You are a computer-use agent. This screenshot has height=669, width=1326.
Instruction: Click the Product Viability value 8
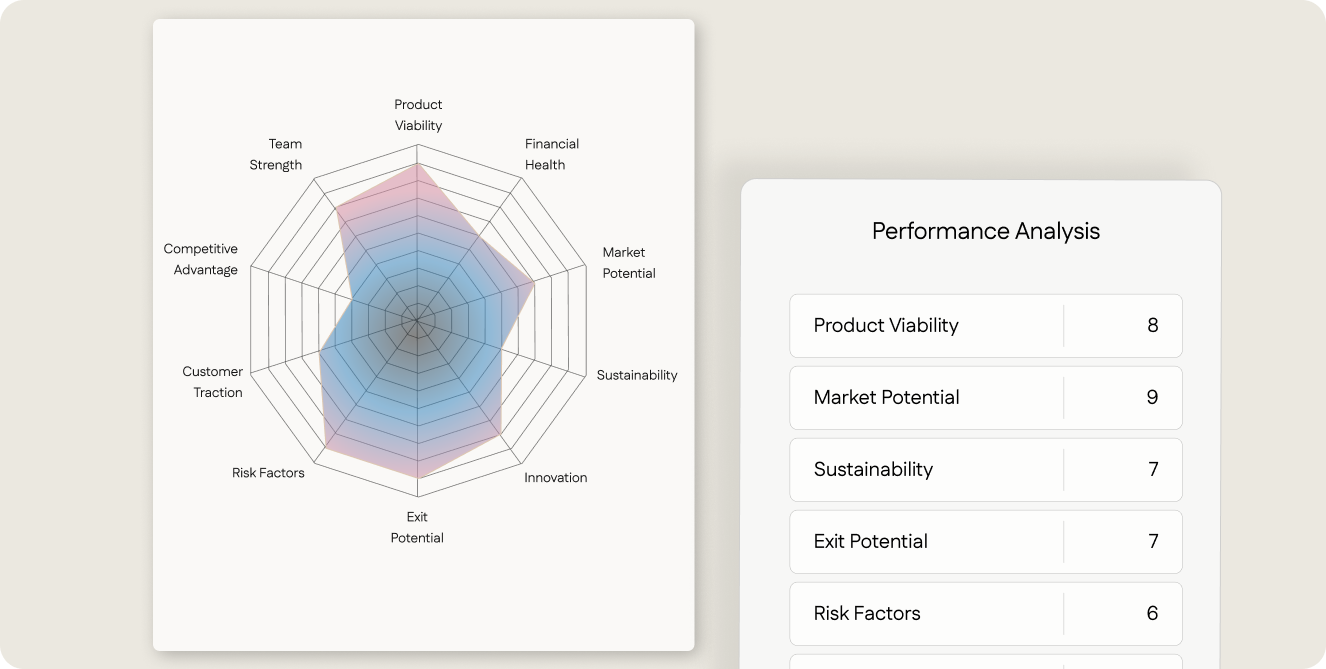[x=1152, y=325]
